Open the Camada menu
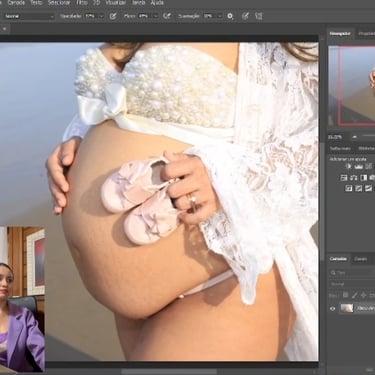 pos(16,3)
